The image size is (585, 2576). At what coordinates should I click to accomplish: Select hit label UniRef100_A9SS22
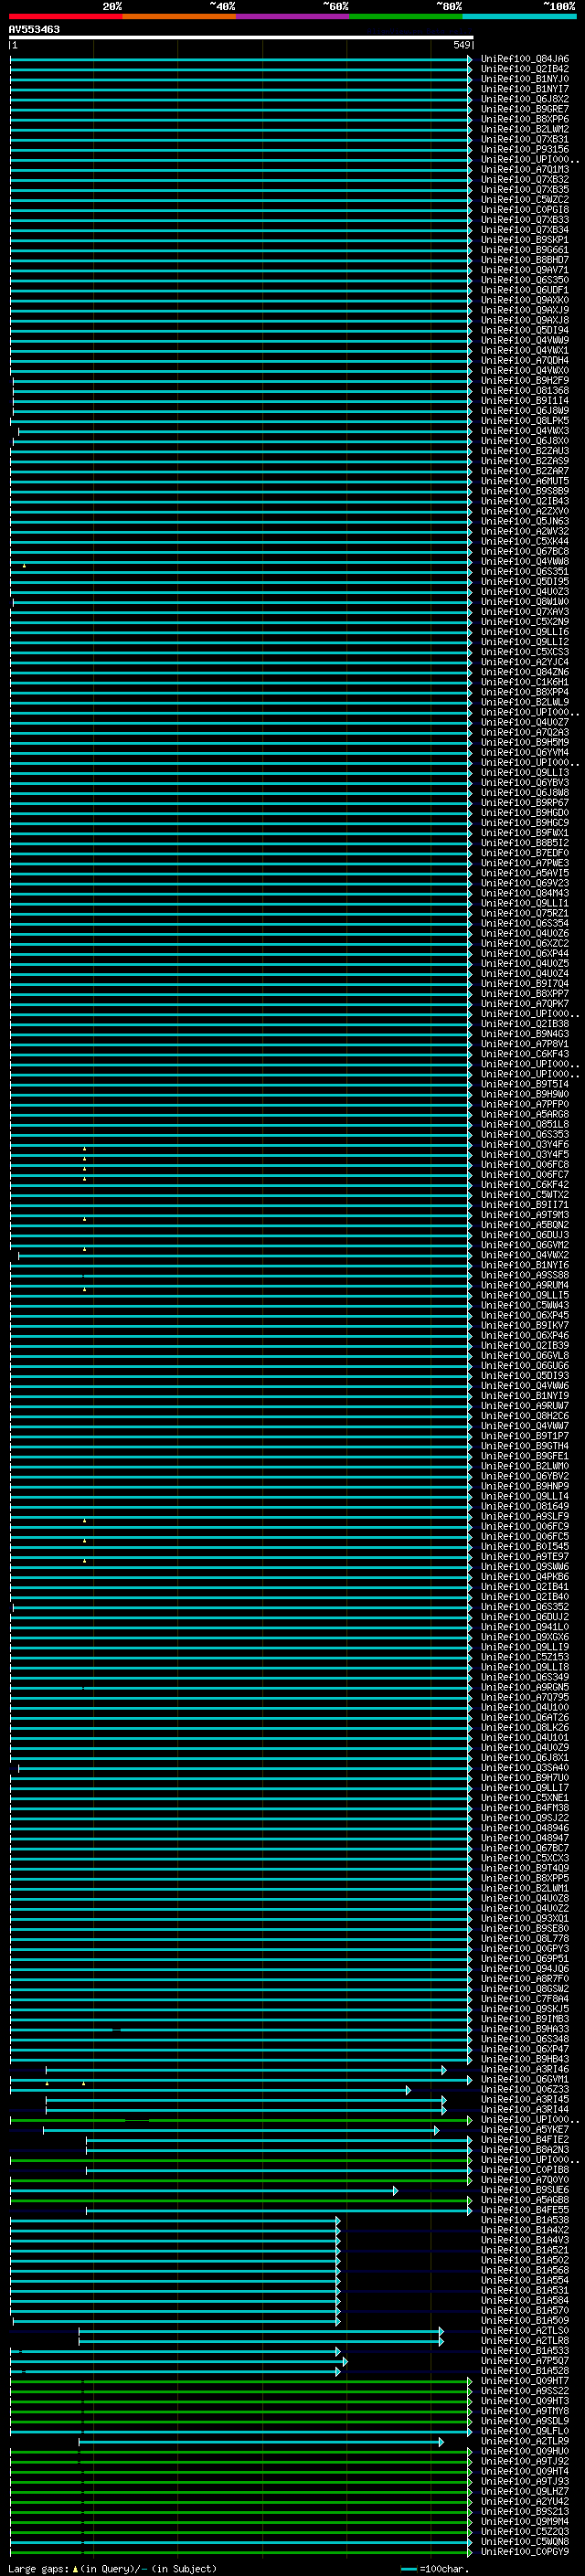point(525,2391)
